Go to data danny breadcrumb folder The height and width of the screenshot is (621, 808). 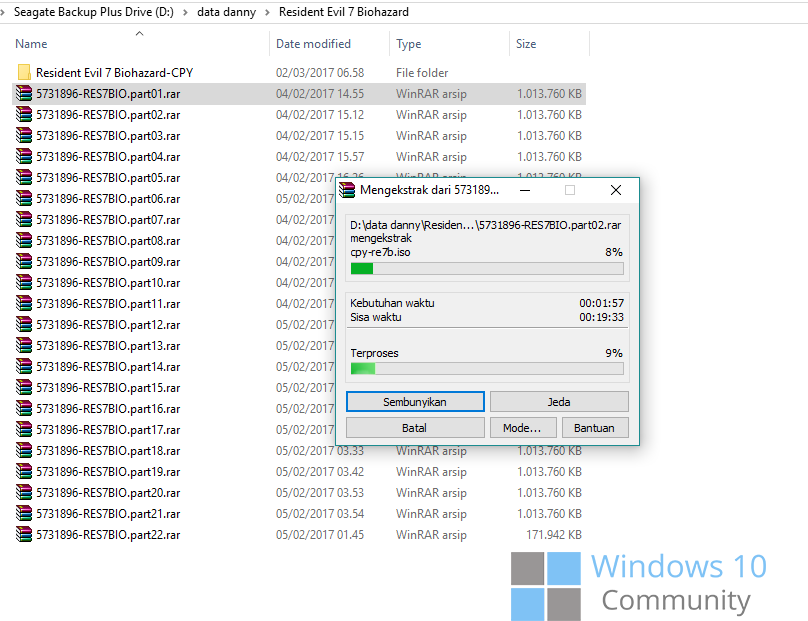pyautogui.click(x=226, y=12)
